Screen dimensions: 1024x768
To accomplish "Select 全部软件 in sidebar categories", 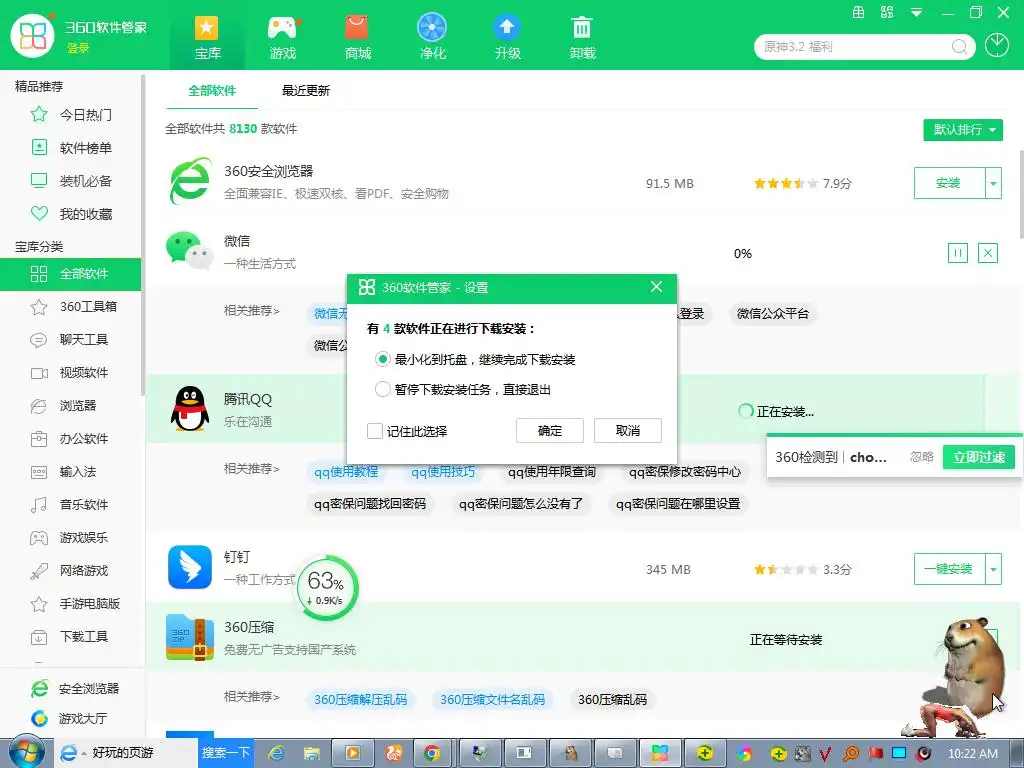I will coord(71,274).
